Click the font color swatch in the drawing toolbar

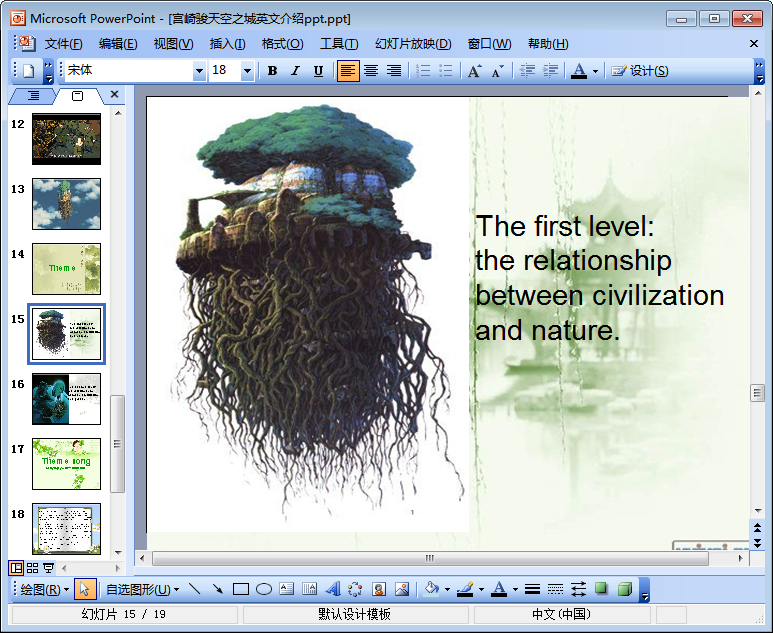[x=498, y=589]
